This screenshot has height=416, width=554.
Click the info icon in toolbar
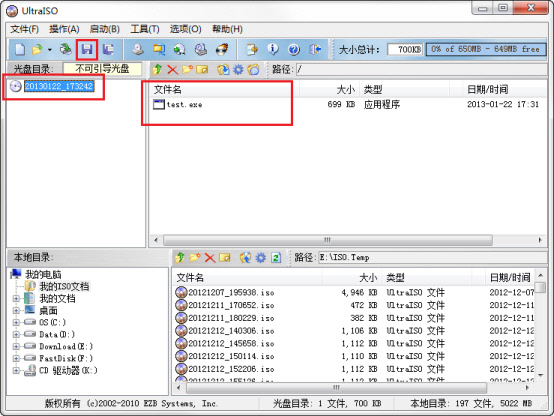273,49
